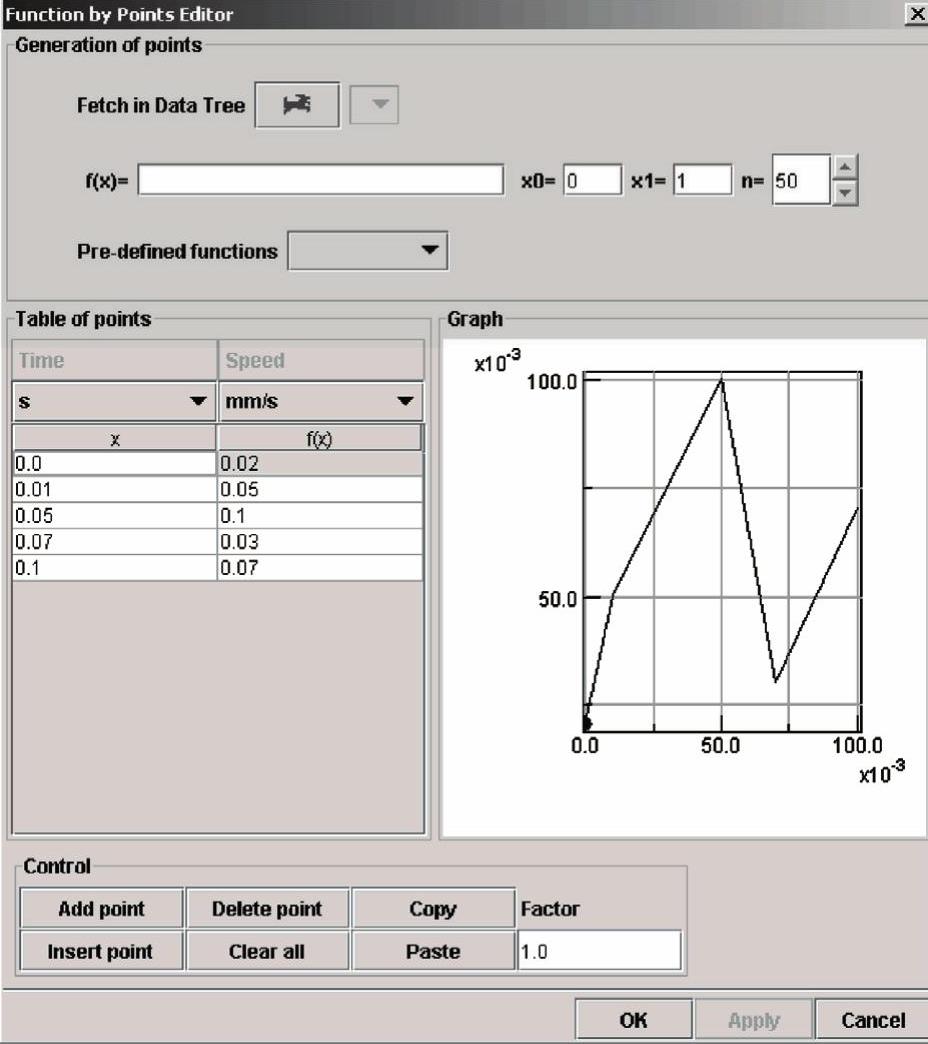The image size is (928, 1044).
Task: Confirm the dialog with the OK button
Action: [633, 1020]
